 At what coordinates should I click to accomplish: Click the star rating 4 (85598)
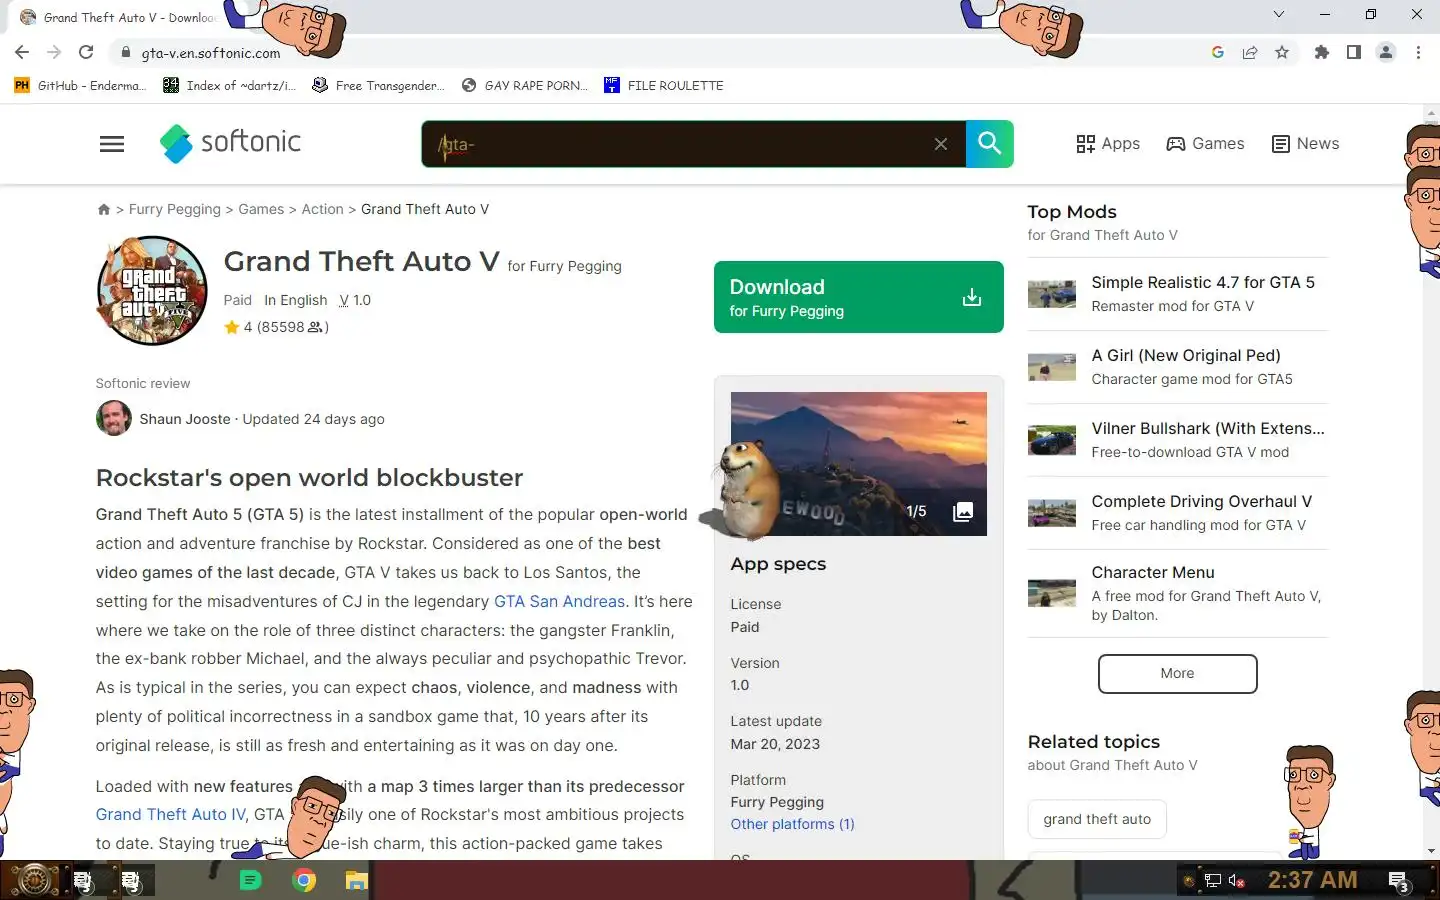click(x=276, y=327)
